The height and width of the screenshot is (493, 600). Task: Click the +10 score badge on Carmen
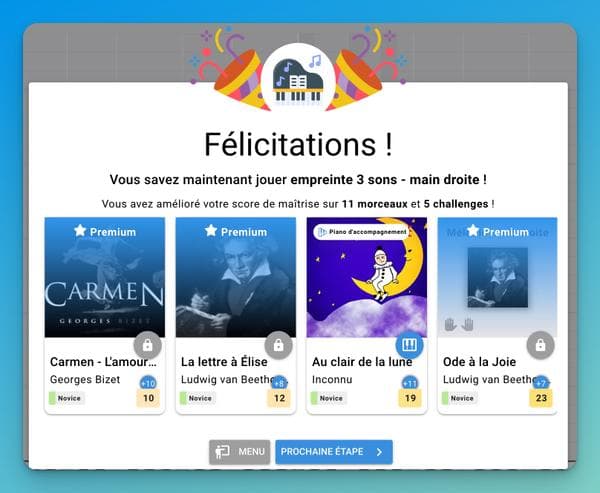tap(148, 383)
